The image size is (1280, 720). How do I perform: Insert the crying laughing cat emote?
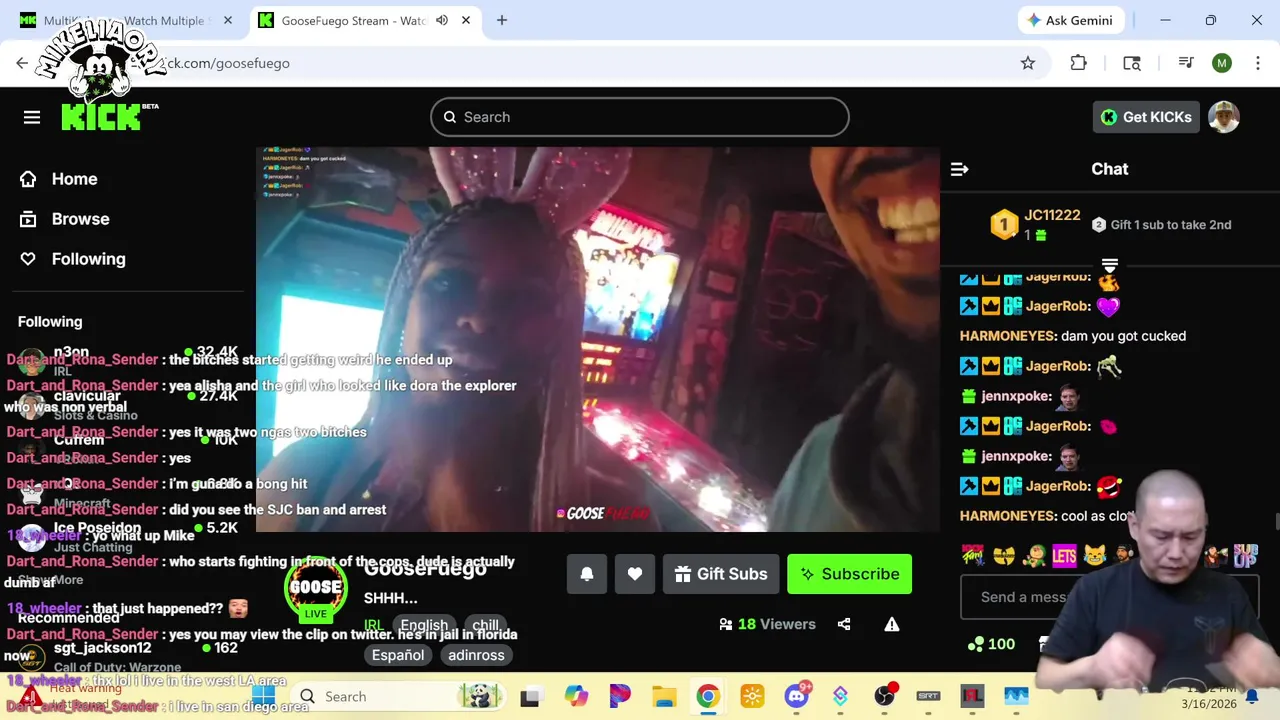1094,554
